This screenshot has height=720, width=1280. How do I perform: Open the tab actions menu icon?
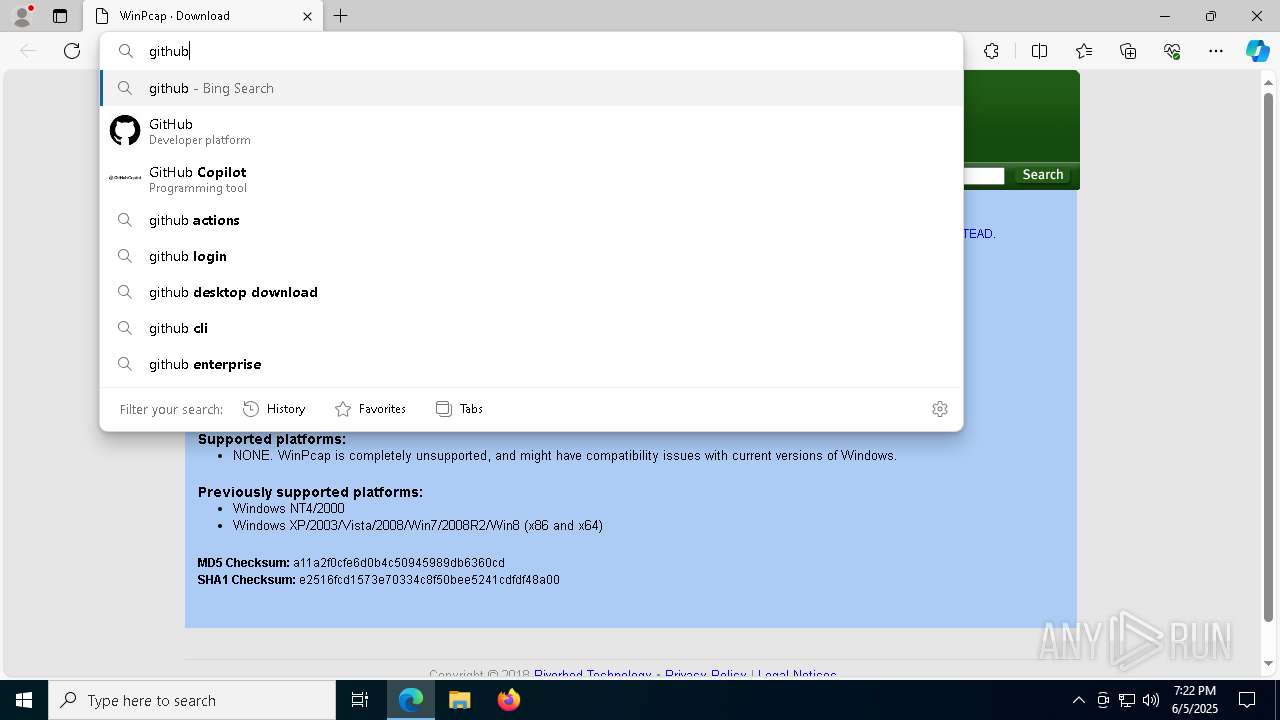click(60, 16)
